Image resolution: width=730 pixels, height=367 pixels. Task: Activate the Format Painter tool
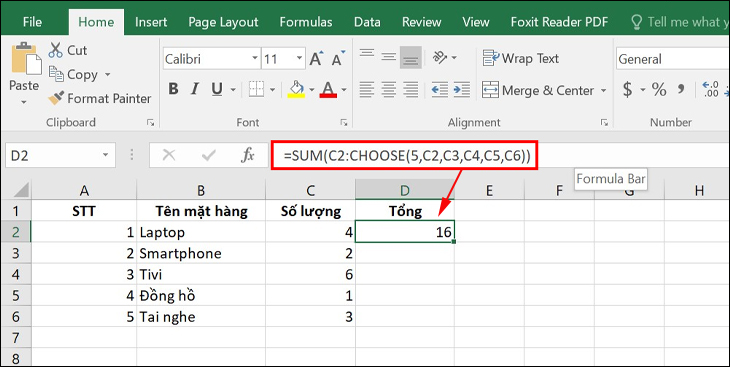pyautogui.click(x=100, y=98)
